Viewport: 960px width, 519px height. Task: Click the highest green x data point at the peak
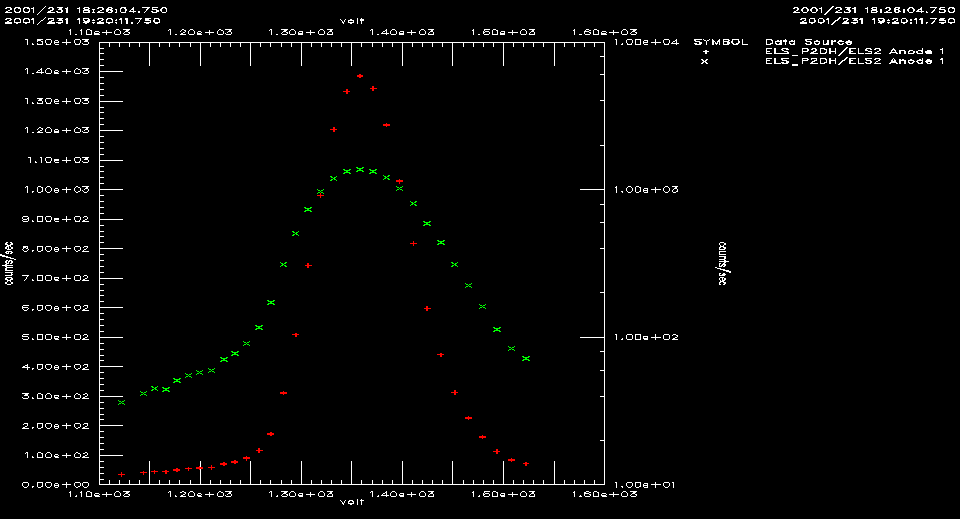[360, 170]
